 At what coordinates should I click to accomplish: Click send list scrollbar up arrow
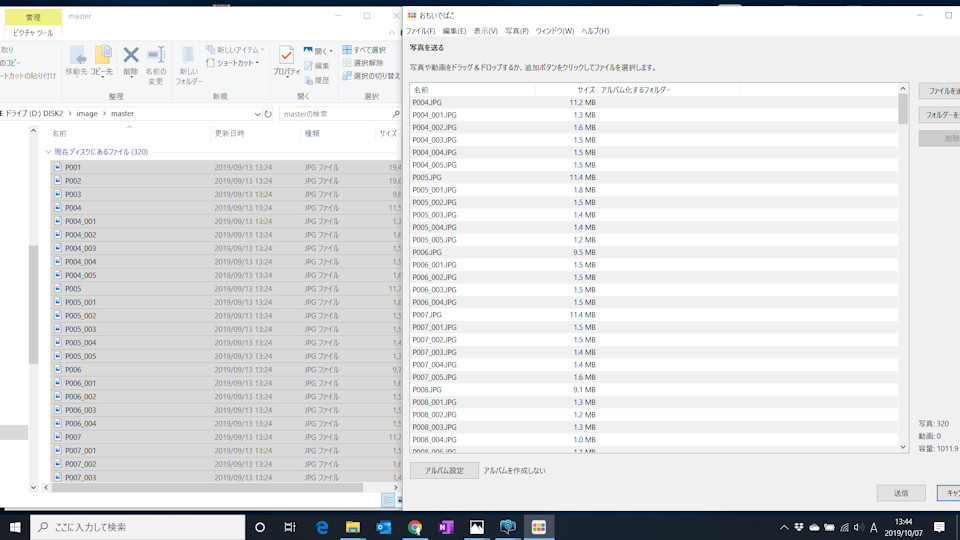point(902,89)
